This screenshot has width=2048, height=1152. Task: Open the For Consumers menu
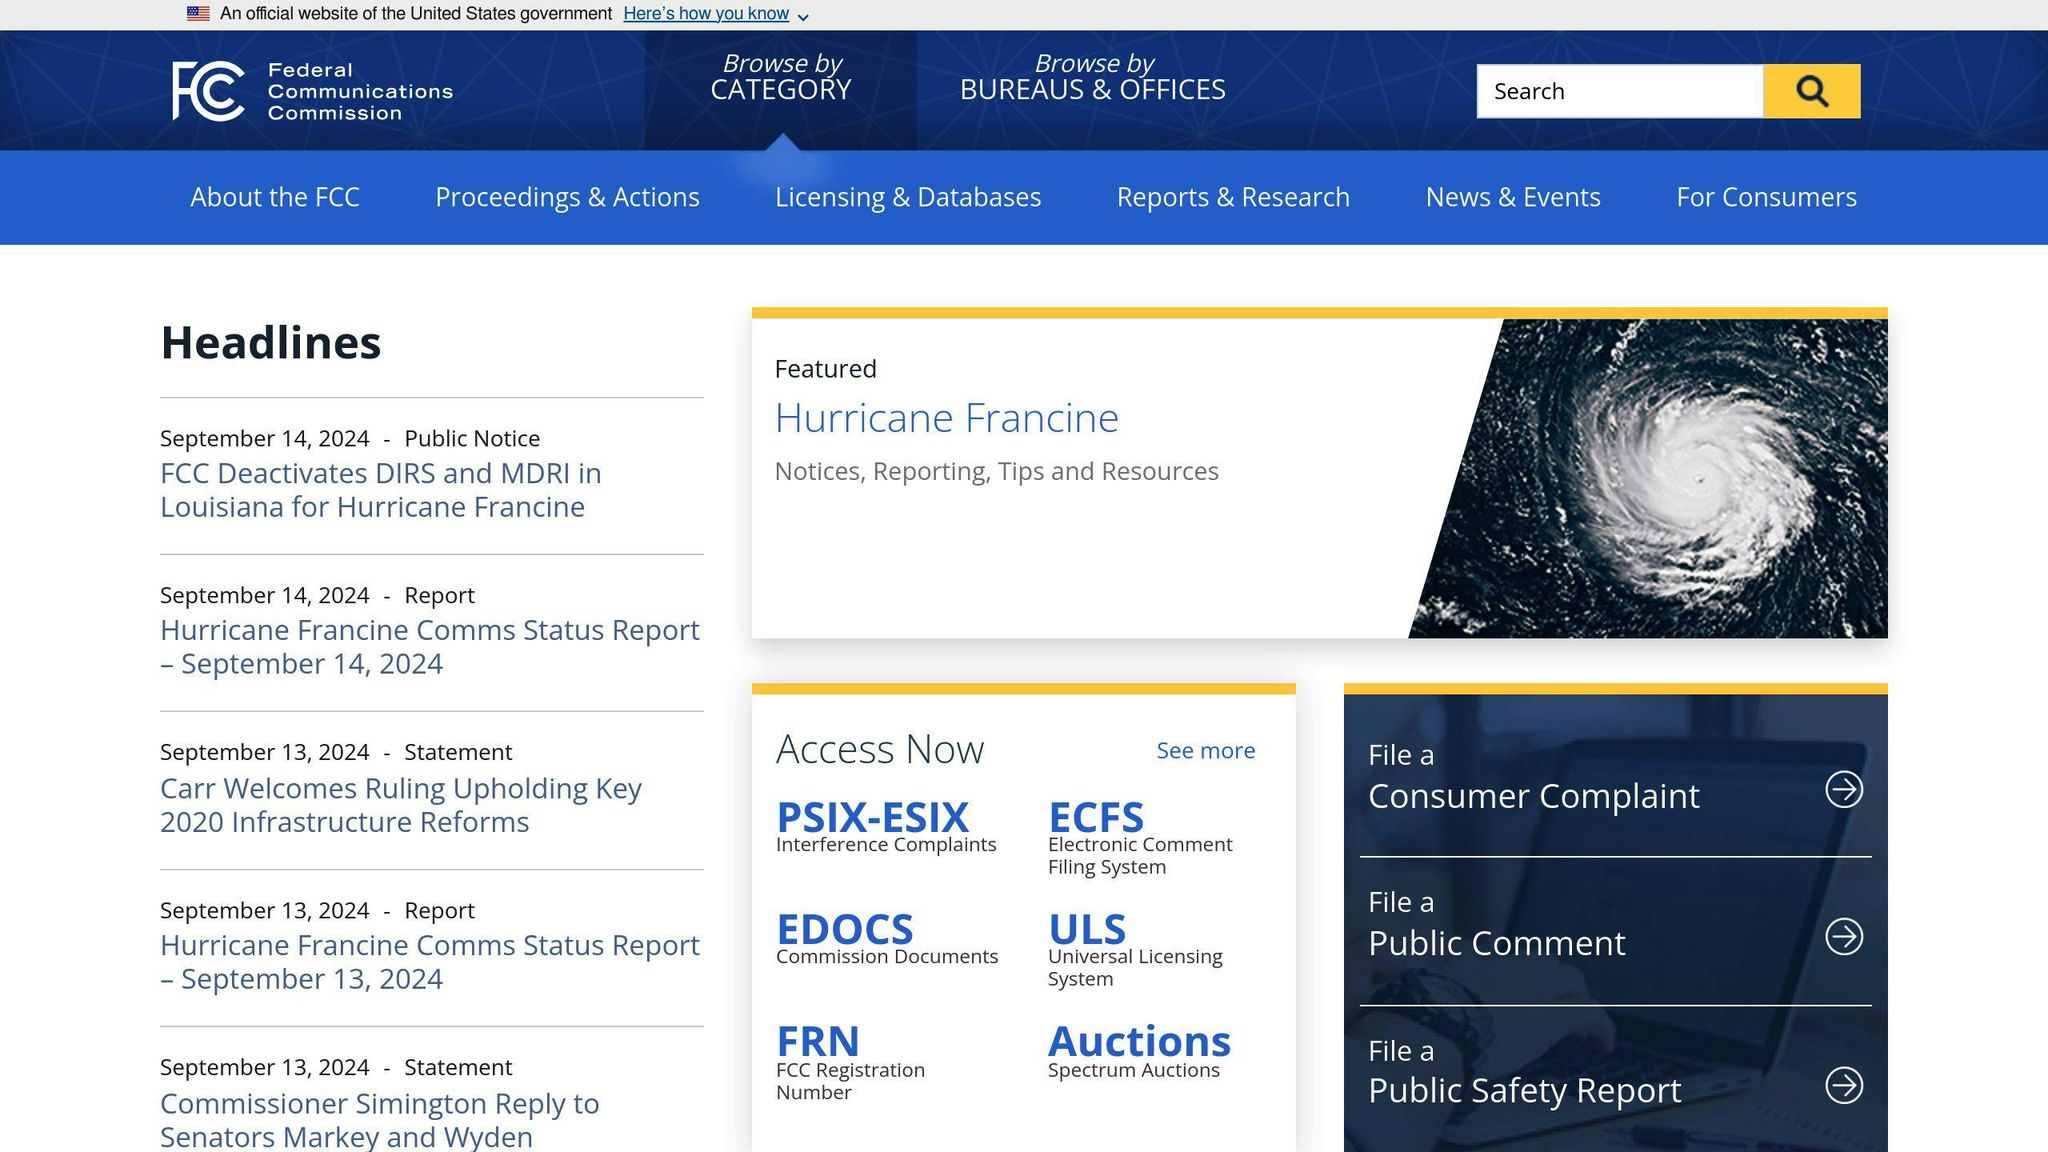click(x=1766, y=197)
